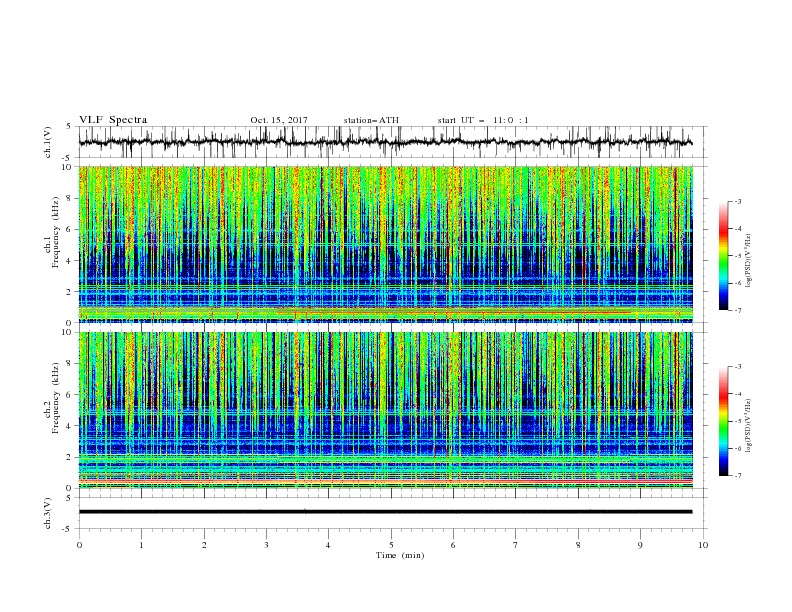The image size is (792, 612).
Task: Select the date "Oct. 15, 2017"
Action: [x=279, y=120]
